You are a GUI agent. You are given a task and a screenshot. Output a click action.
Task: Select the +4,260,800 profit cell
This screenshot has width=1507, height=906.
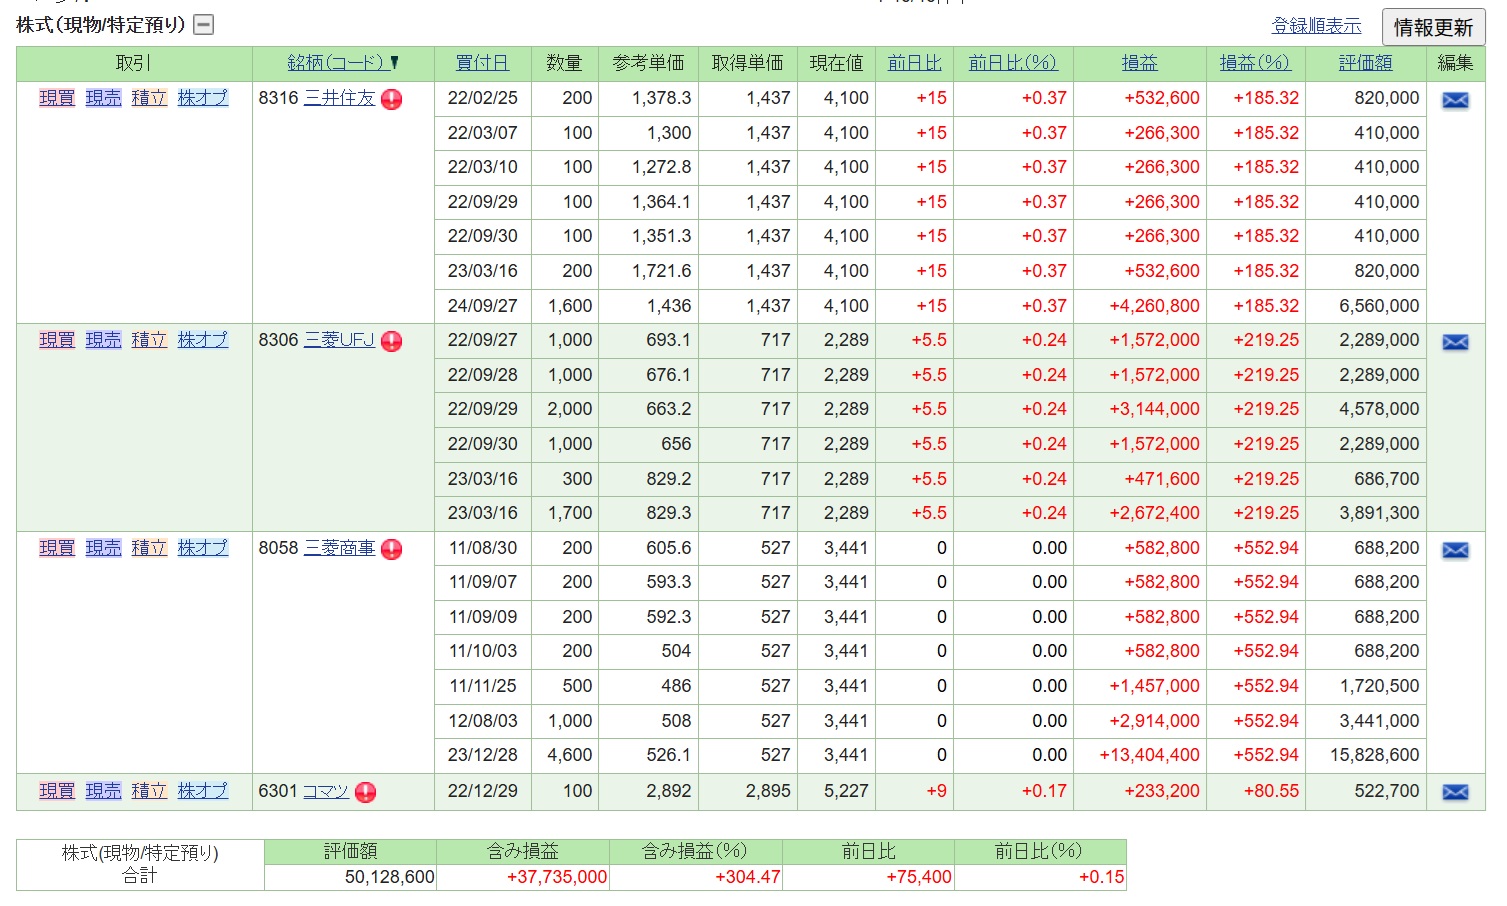click(x=1140, y=306)
